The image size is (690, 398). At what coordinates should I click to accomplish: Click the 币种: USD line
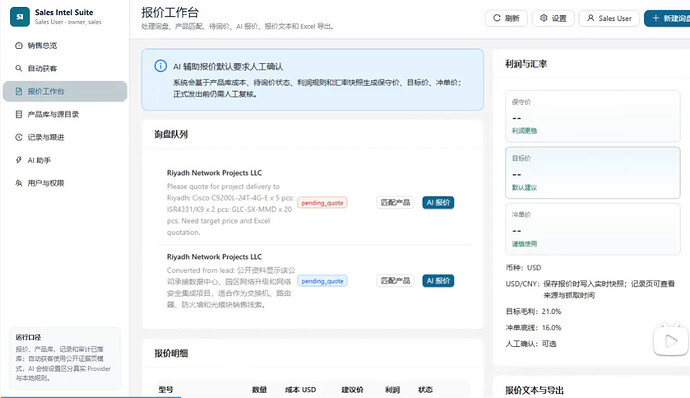(523, 268)
